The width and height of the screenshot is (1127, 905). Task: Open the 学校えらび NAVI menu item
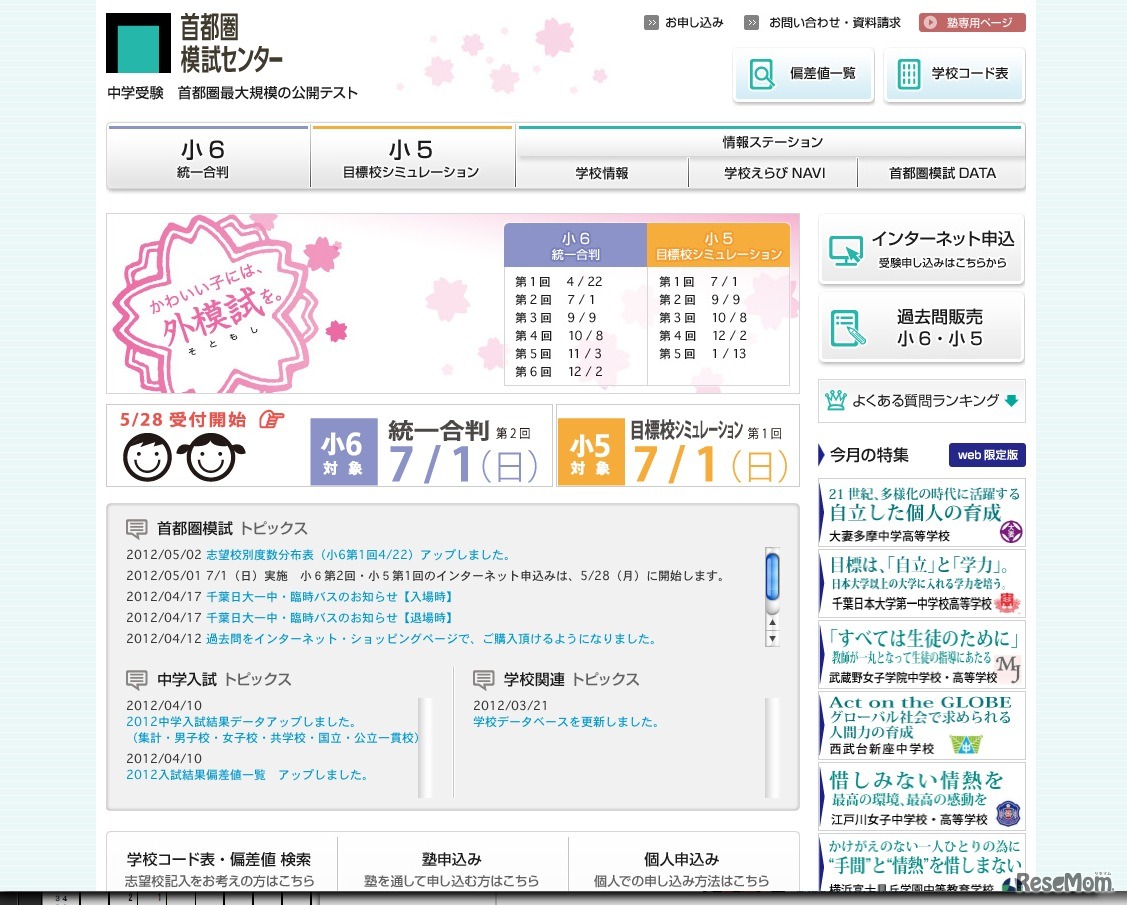(772, 173)
